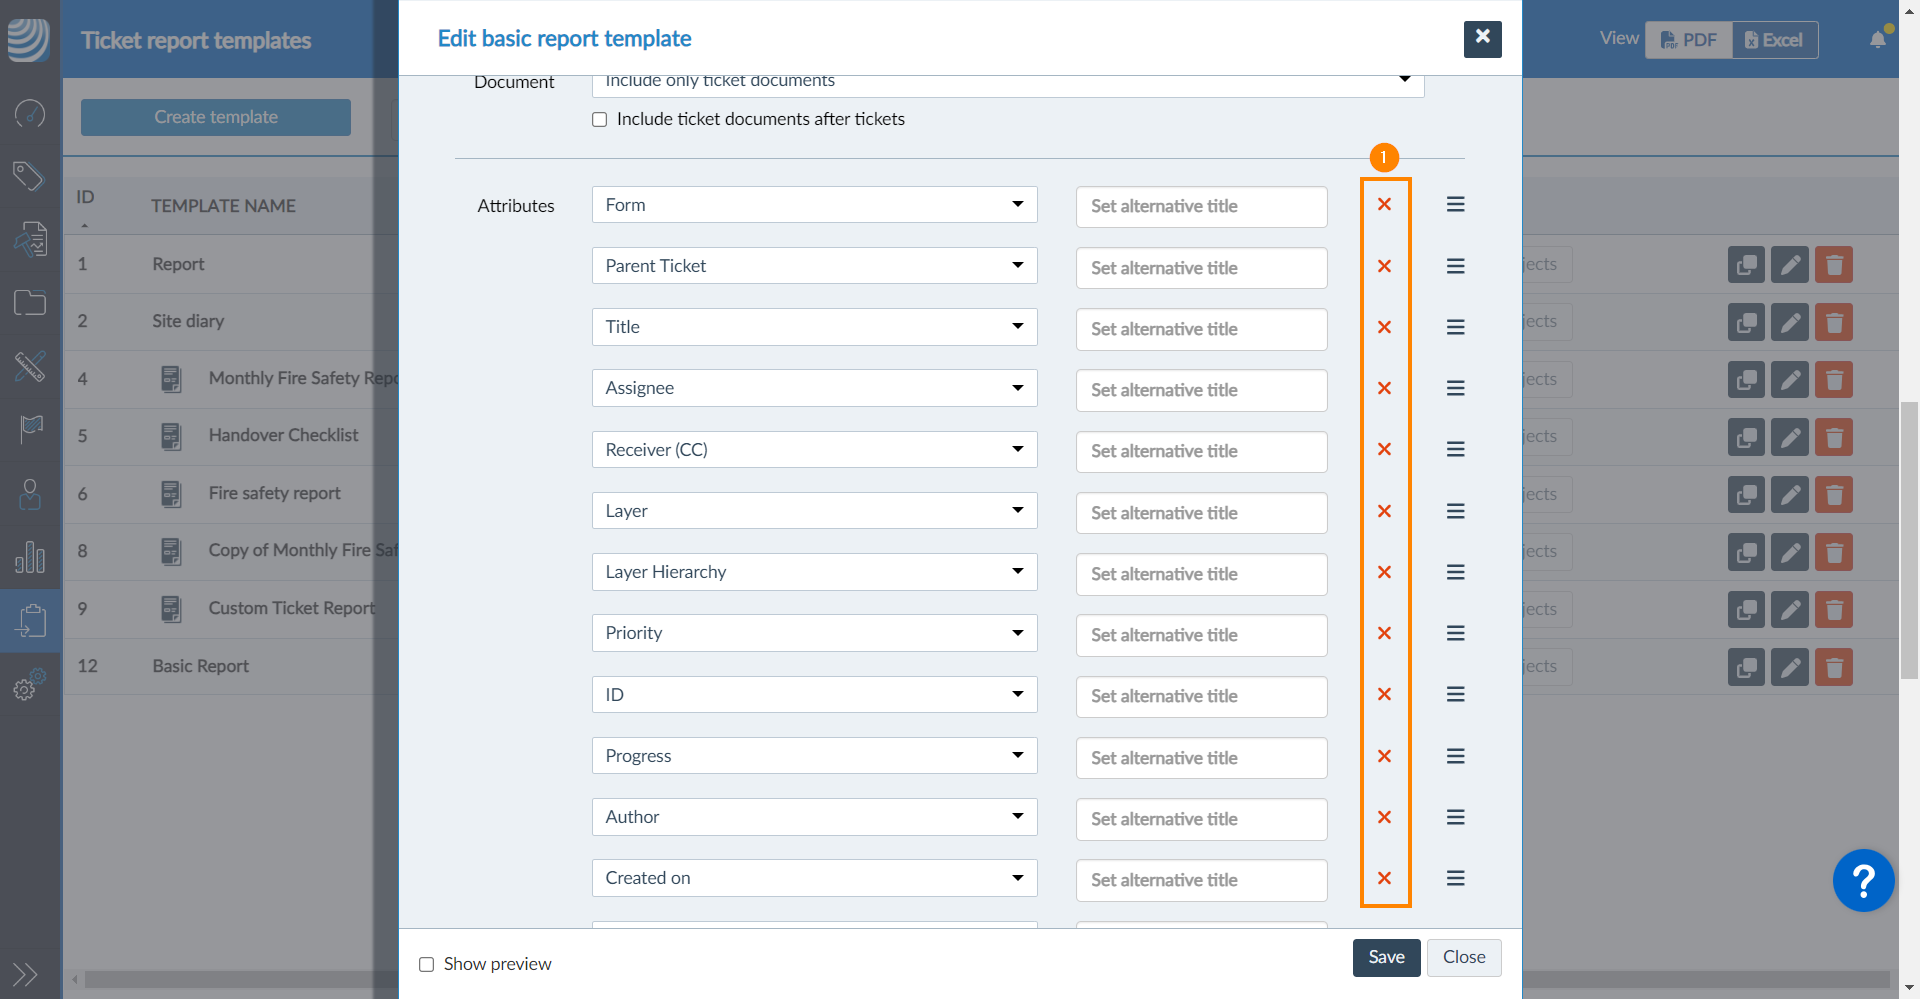1920x999 pixels.
Task: Duplicate the Handover Checklist template
Action: click(x=1745, y=437)
